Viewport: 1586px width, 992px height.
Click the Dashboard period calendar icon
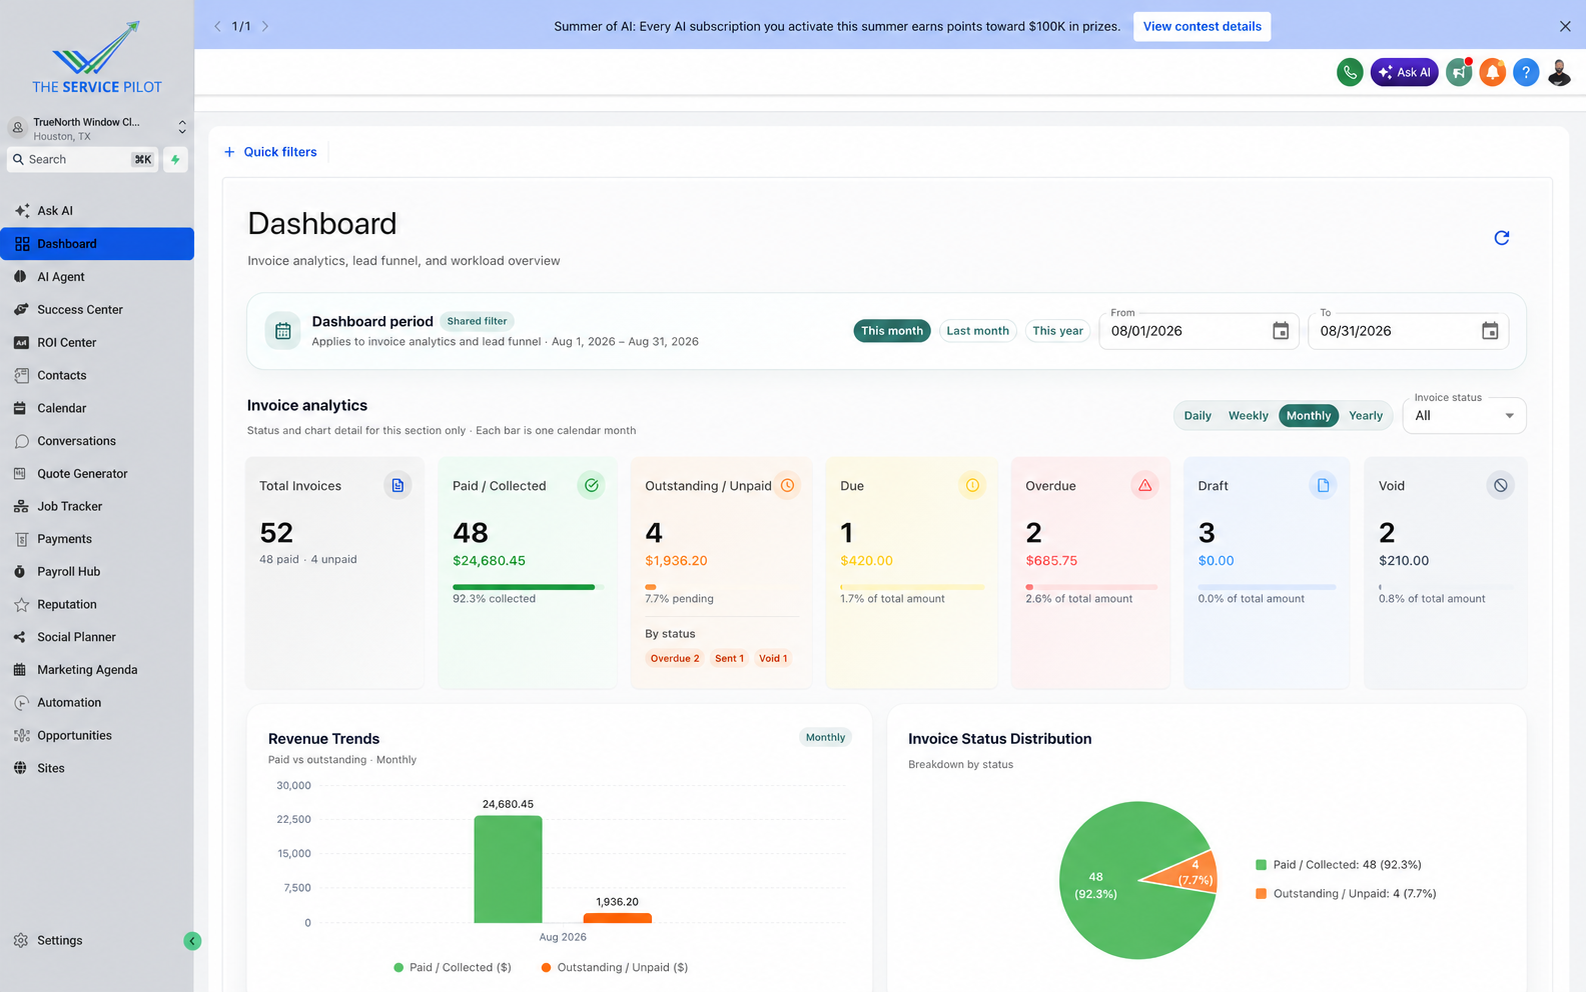283,331
